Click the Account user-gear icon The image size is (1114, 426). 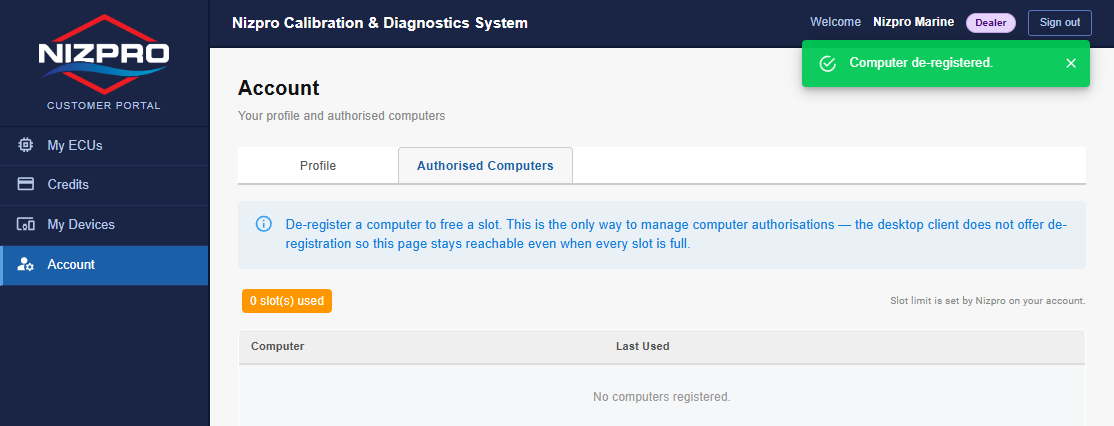pyautogui.click(x=26, y=265)
